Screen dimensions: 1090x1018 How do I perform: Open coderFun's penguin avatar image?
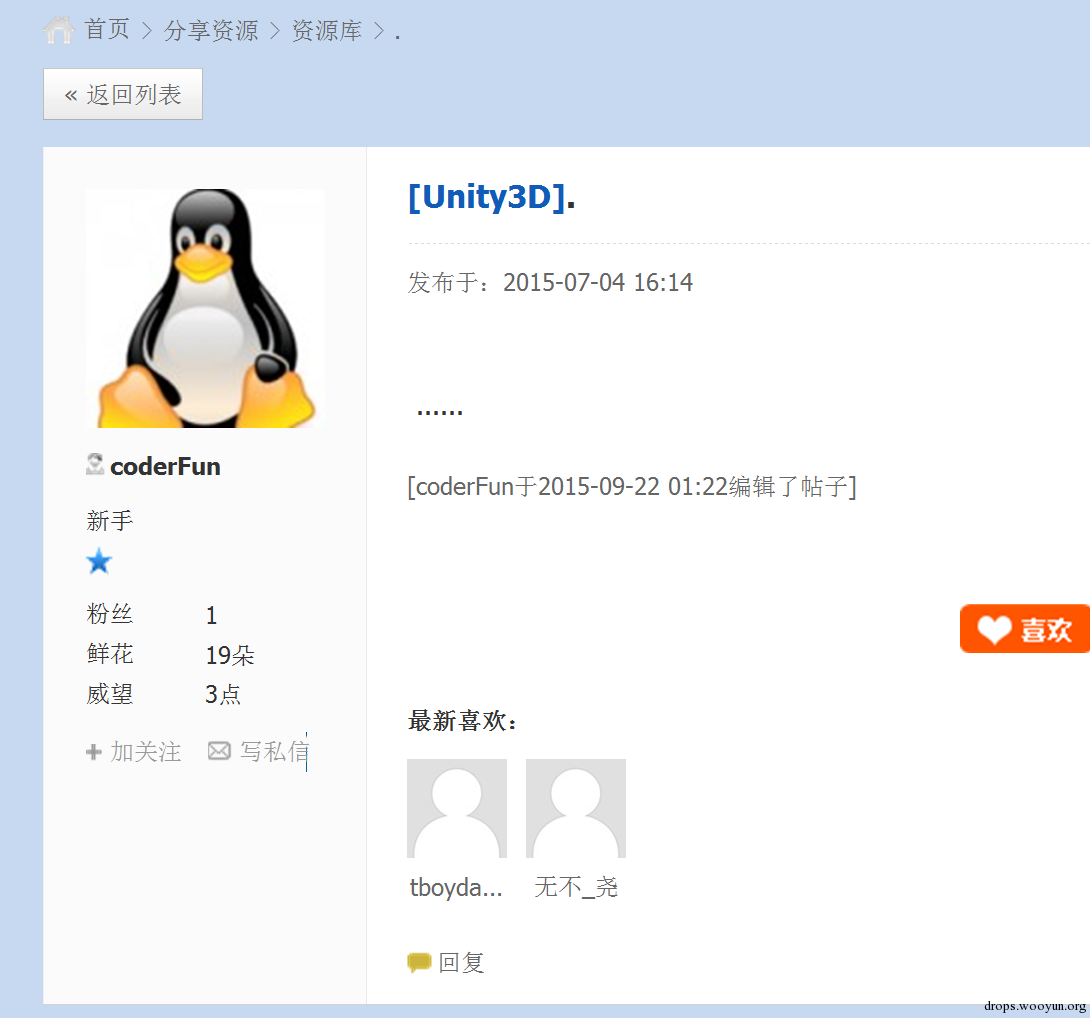206,308
